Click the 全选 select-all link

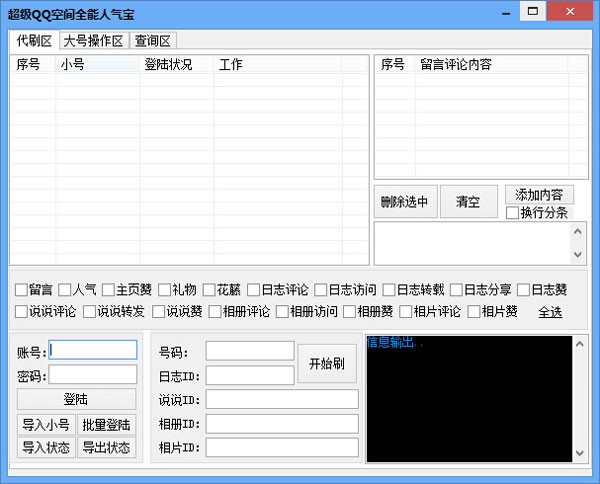coord(550,312)
